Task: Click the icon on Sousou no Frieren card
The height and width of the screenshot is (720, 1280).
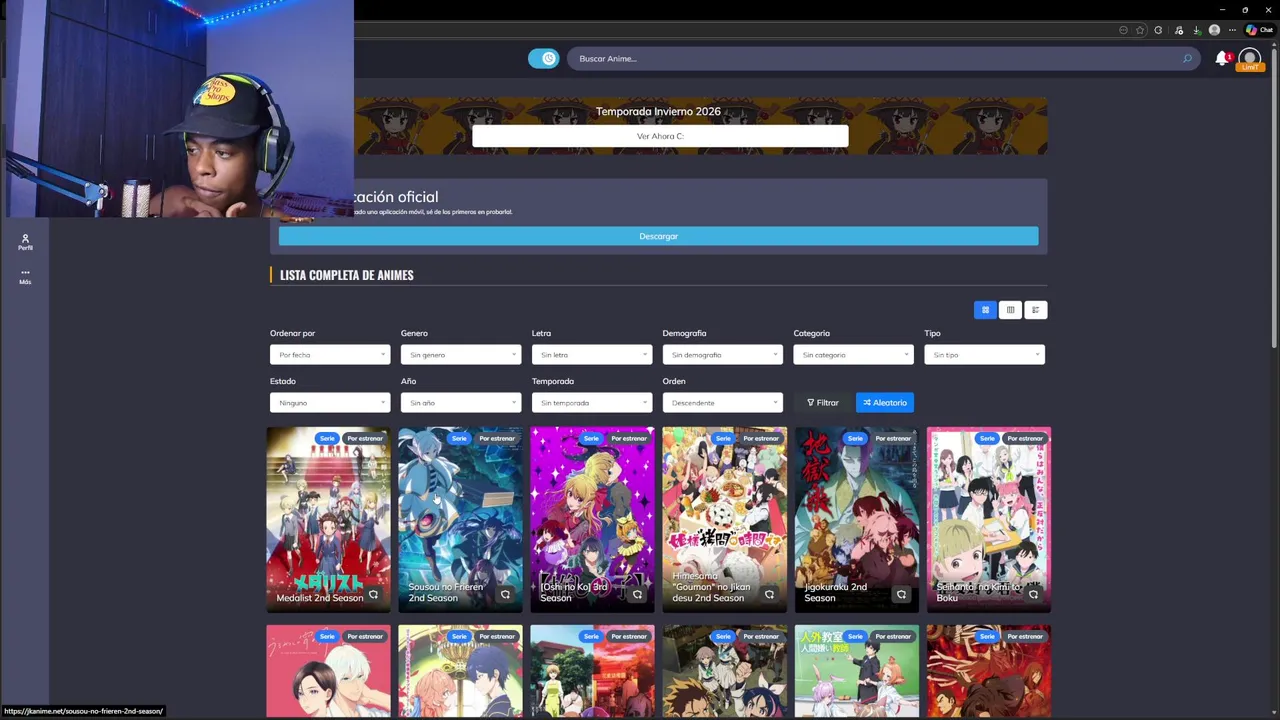Action: [x=505, y=594]
